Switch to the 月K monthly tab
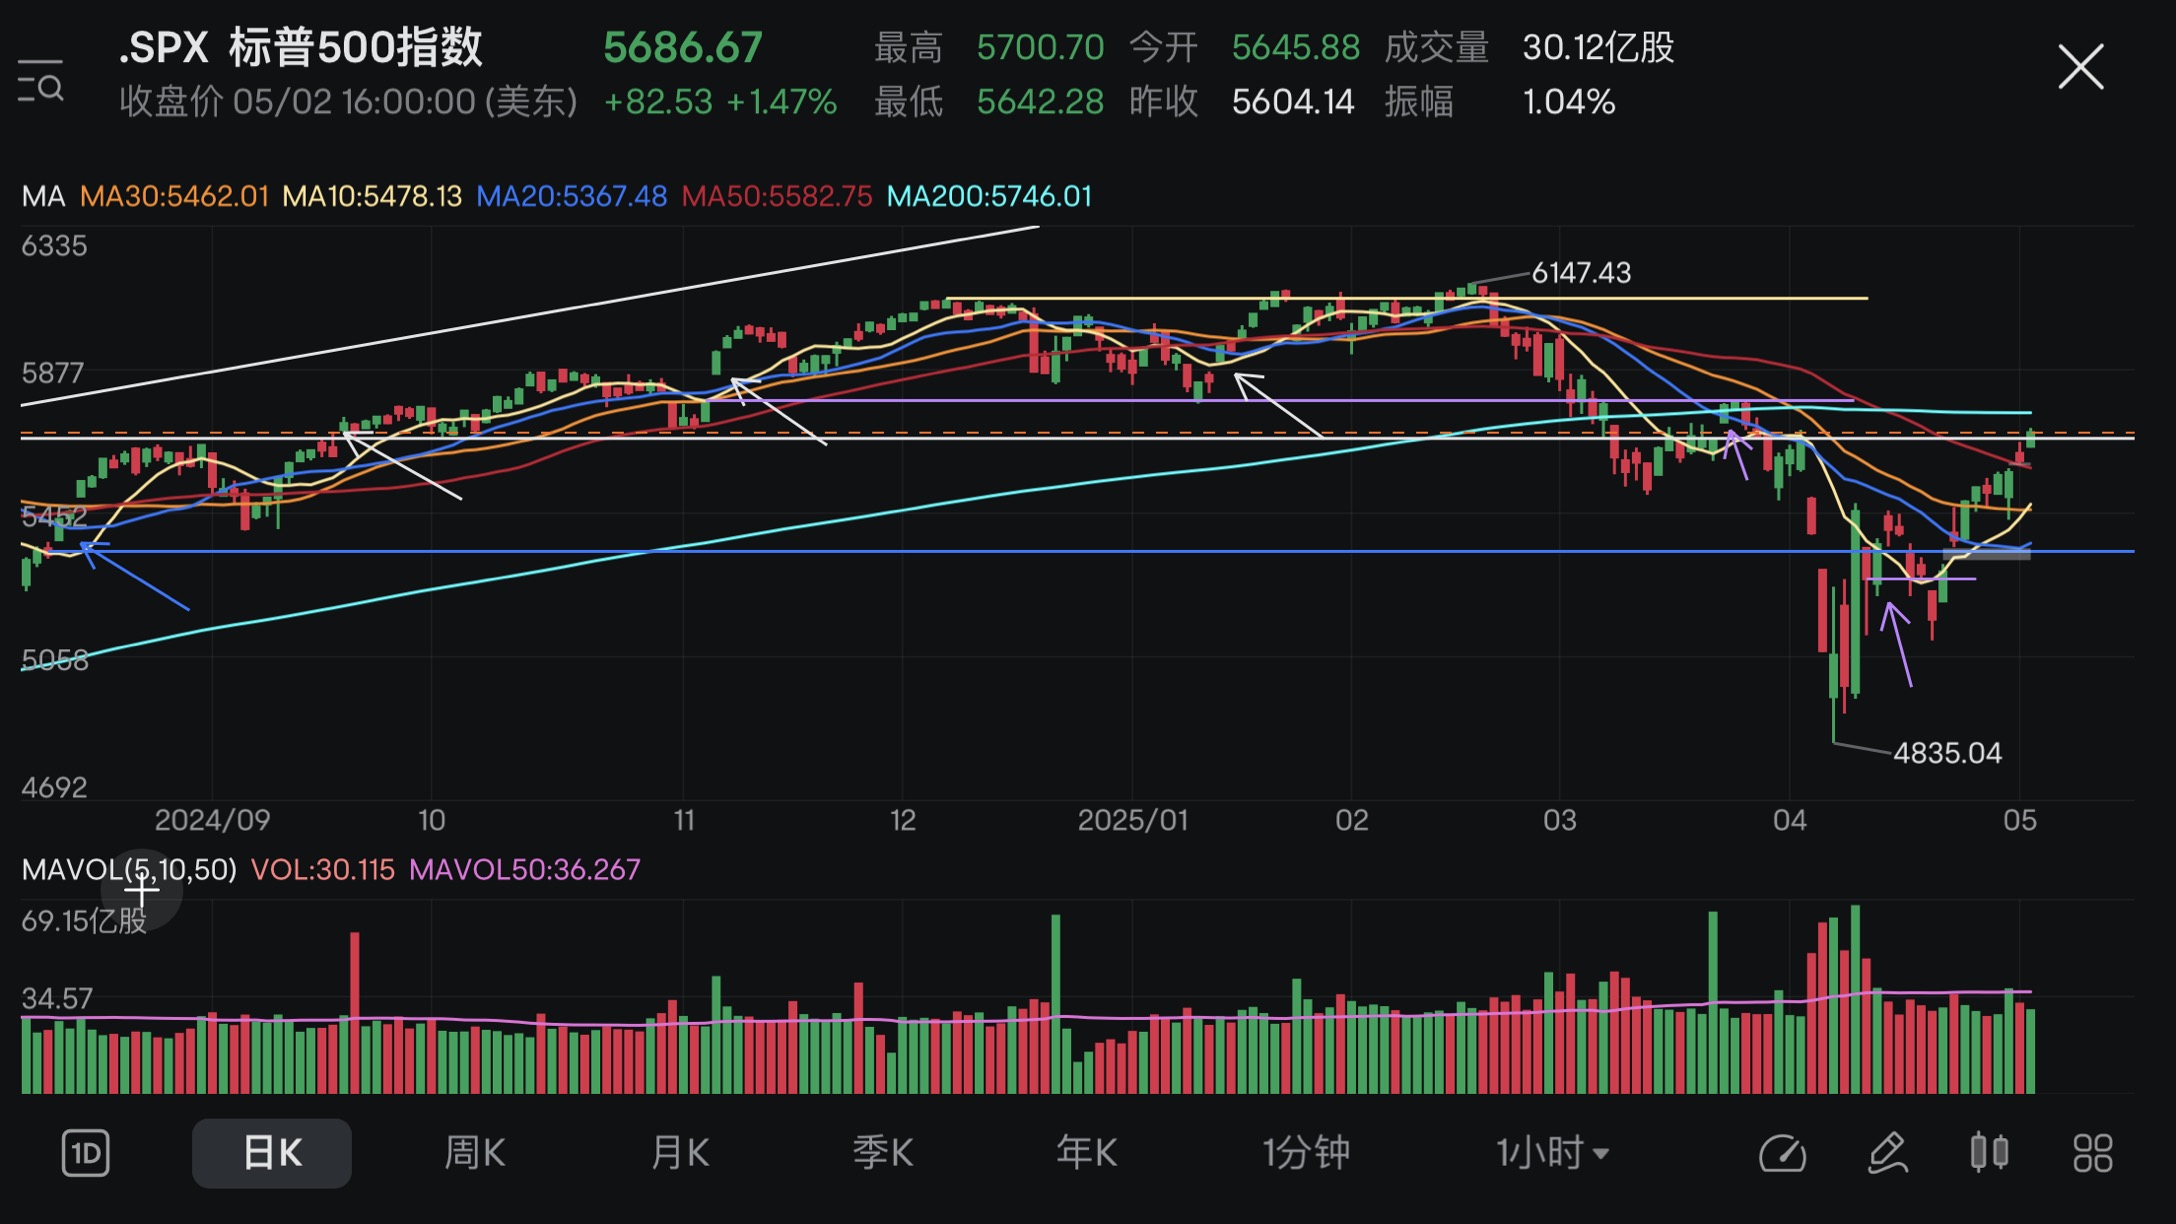This screenshot has height=1224, width=2176. (680, 1153)
